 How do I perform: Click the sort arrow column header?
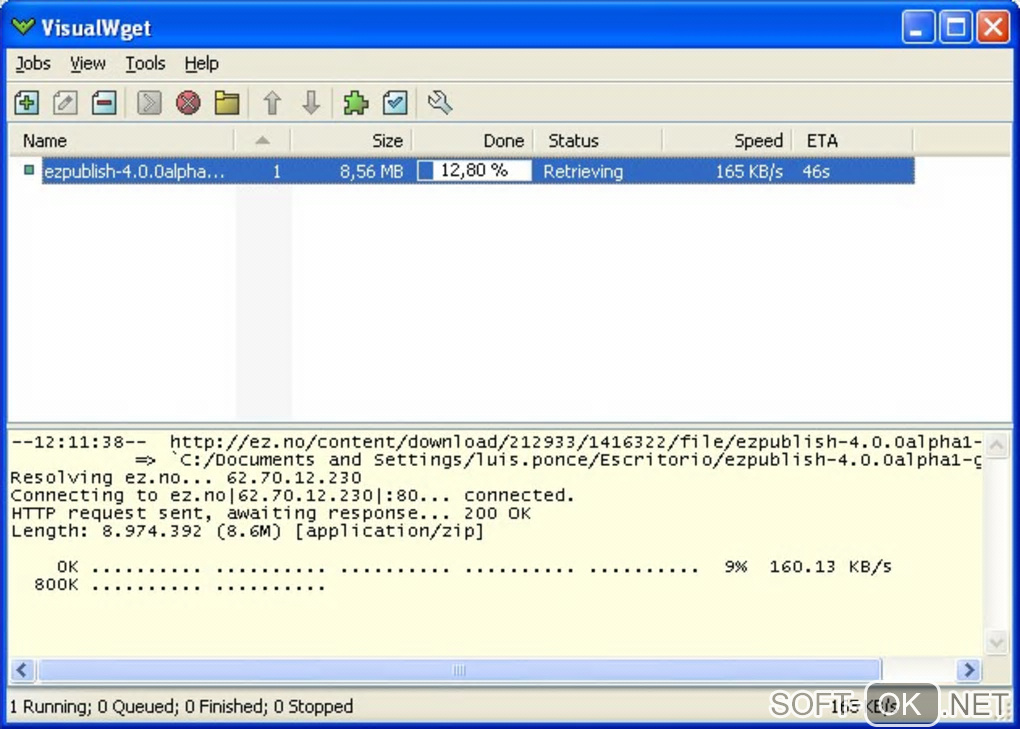tap(262, 140)
